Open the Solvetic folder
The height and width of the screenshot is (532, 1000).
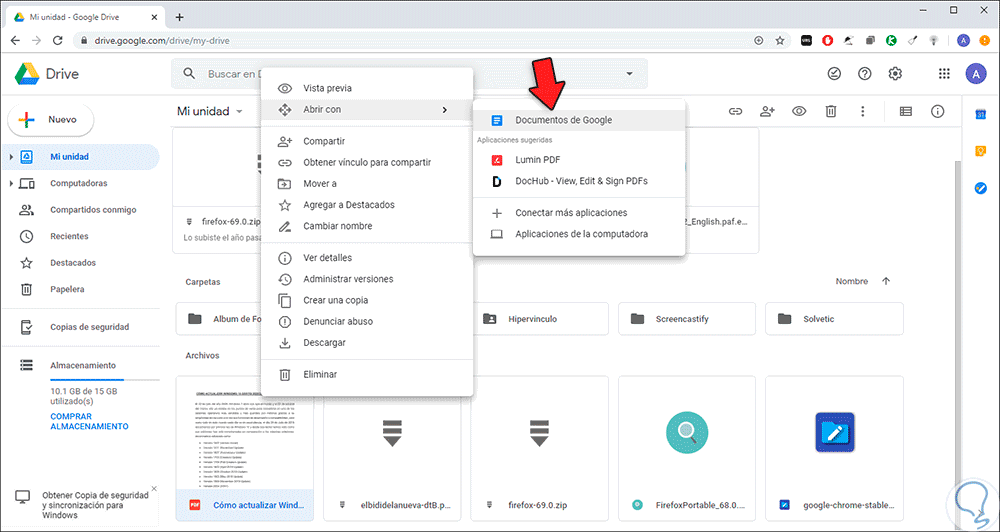click(834, 318)
